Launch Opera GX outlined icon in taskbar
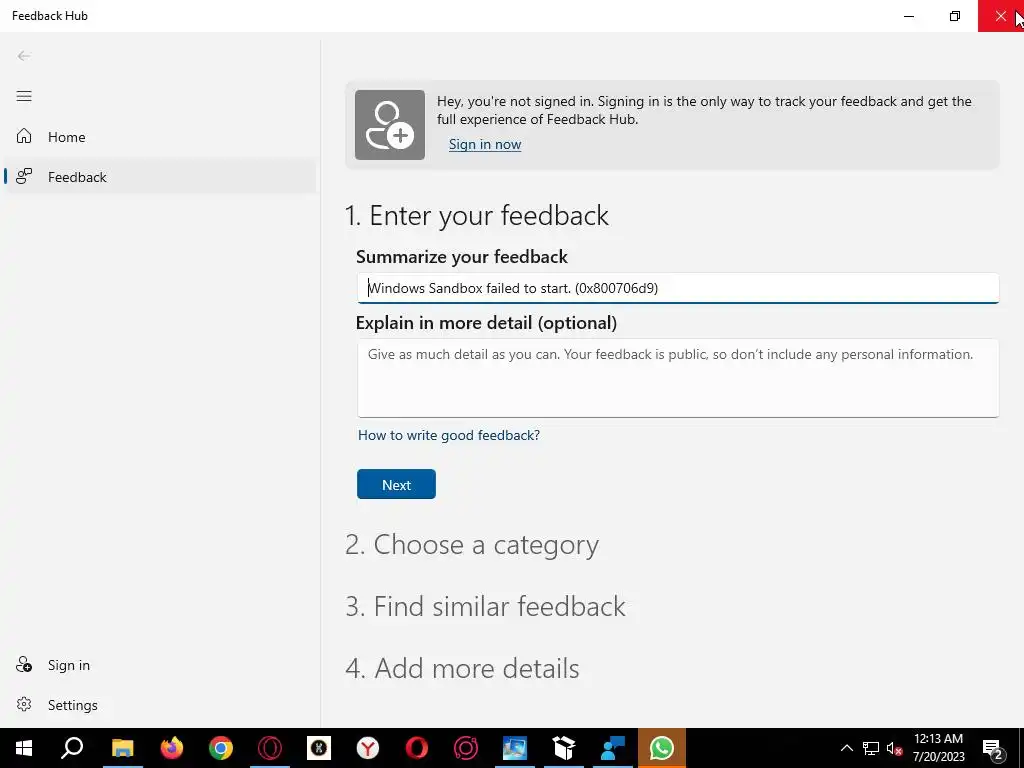1024x768 pixels. pyautogui.click(x=270, y=748)
